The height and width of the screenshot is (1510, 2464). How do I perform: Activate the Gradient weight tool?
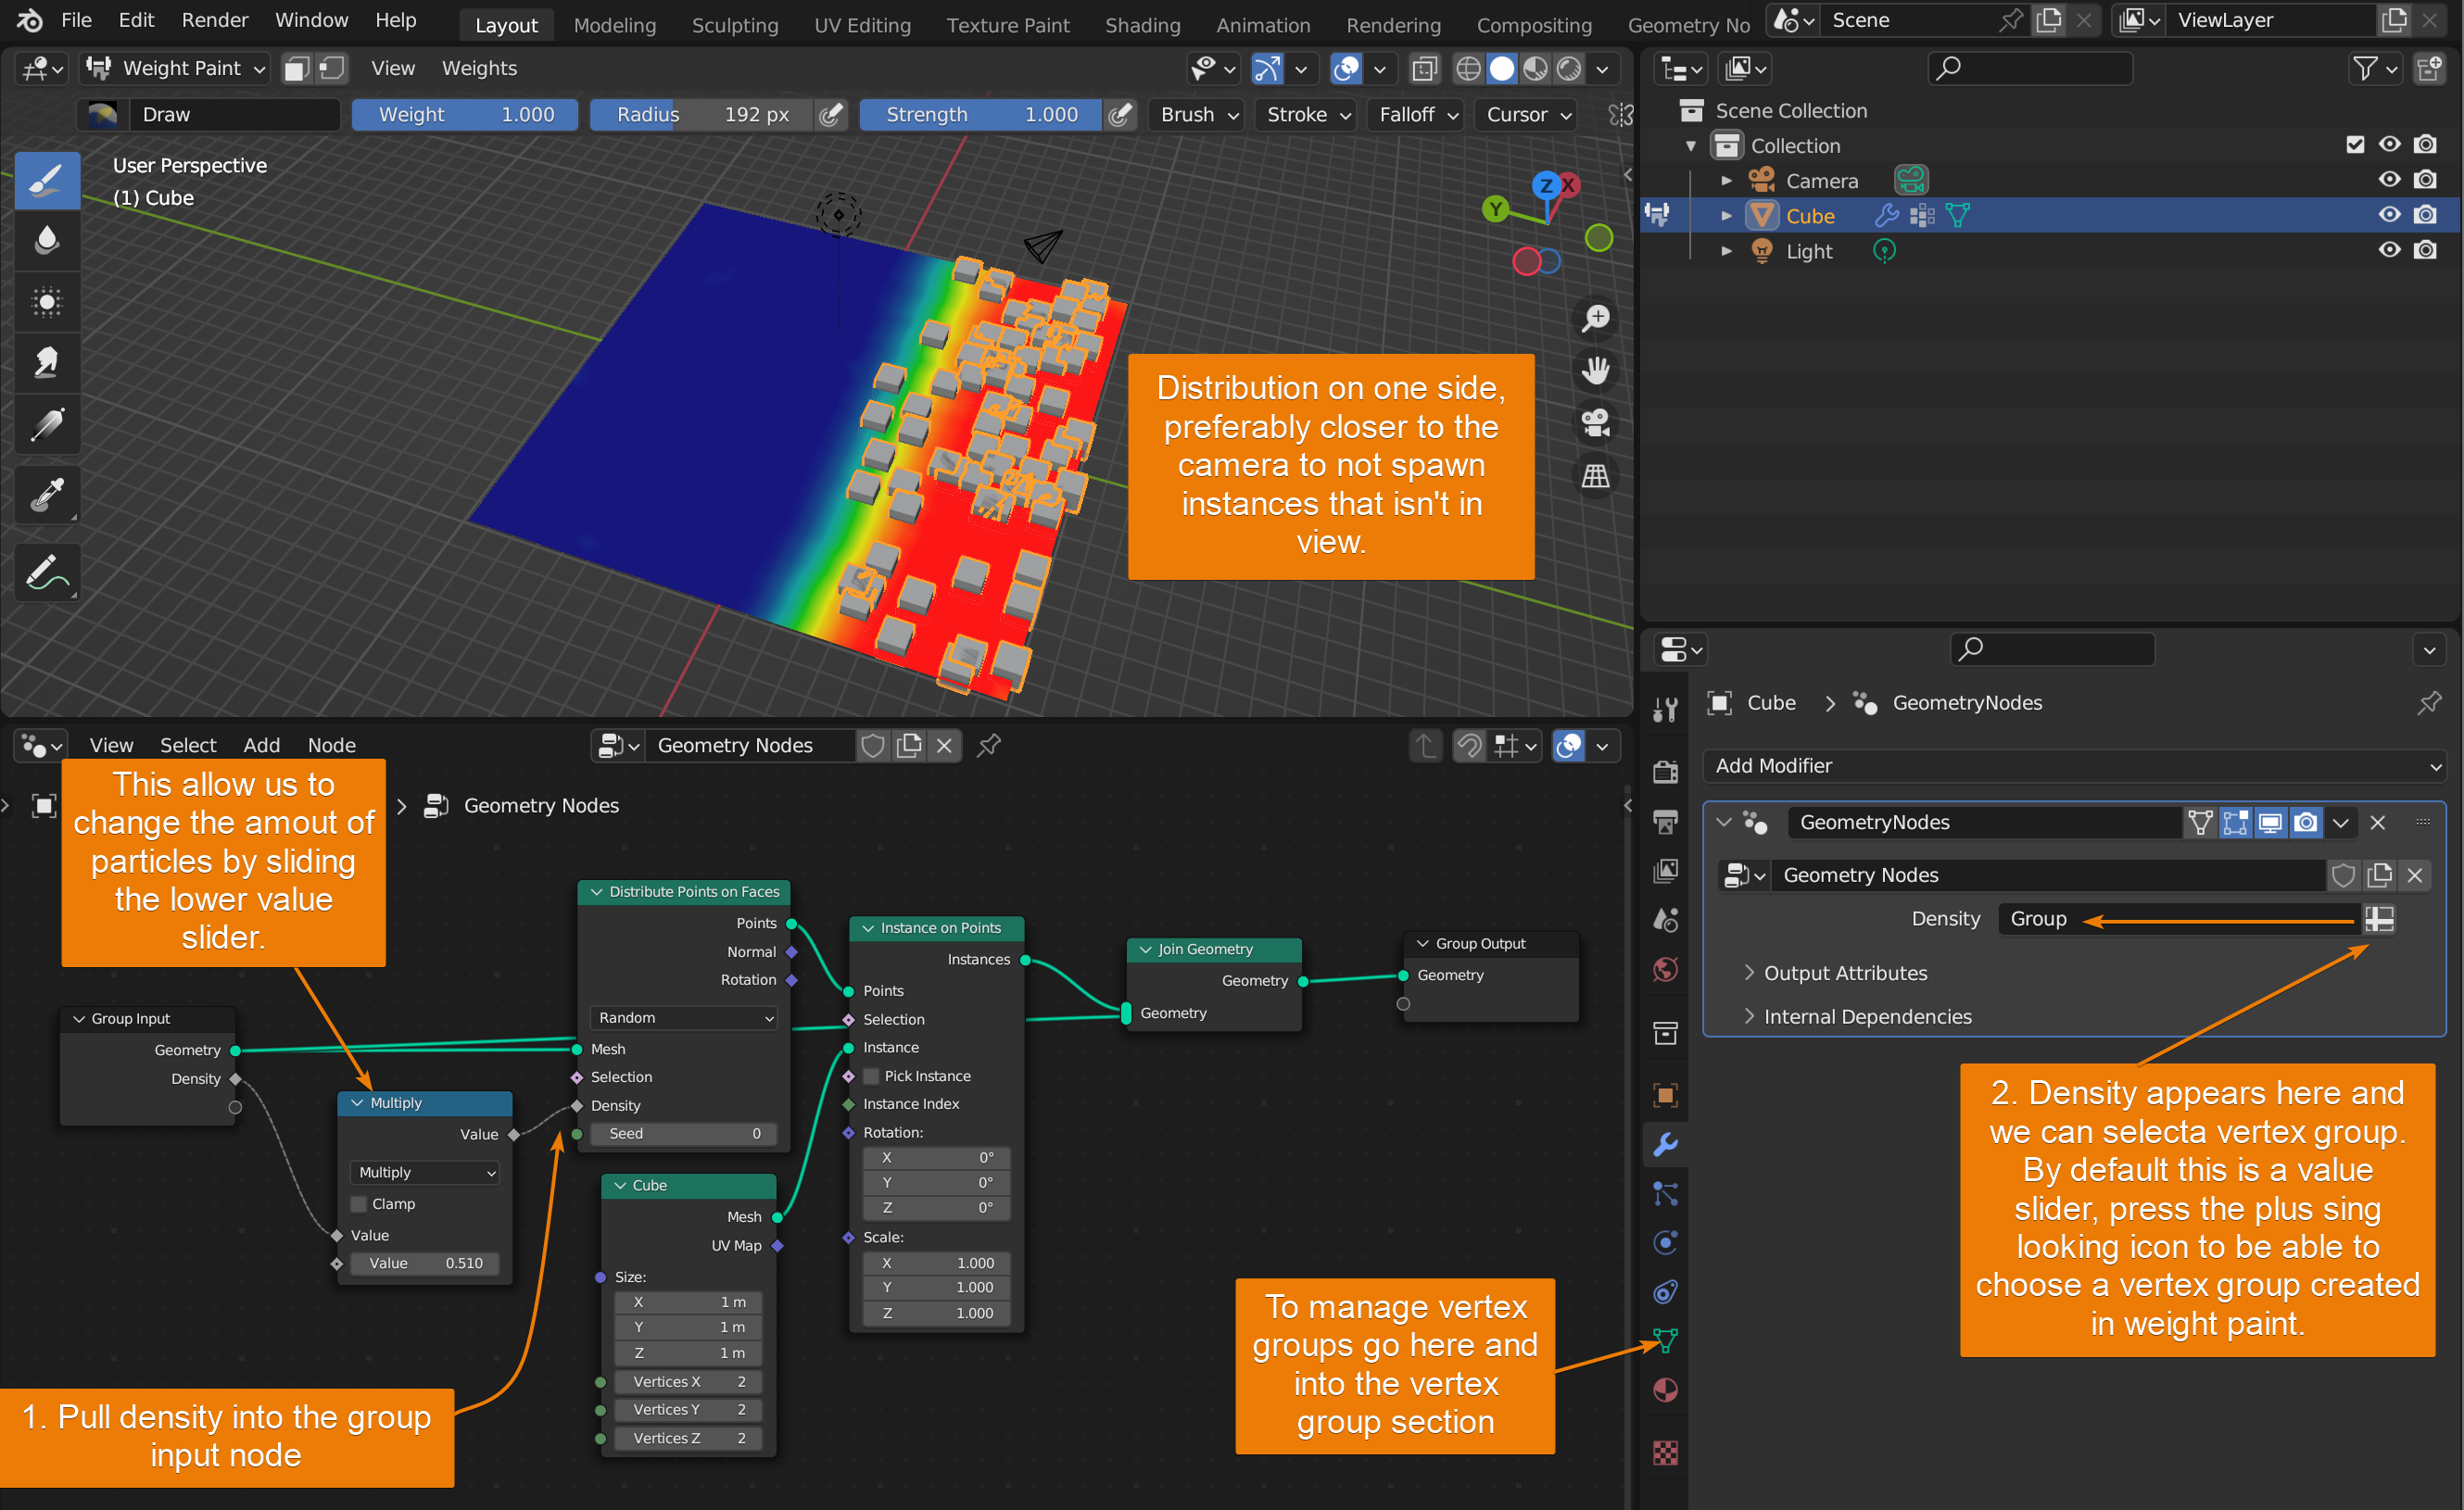47,425
